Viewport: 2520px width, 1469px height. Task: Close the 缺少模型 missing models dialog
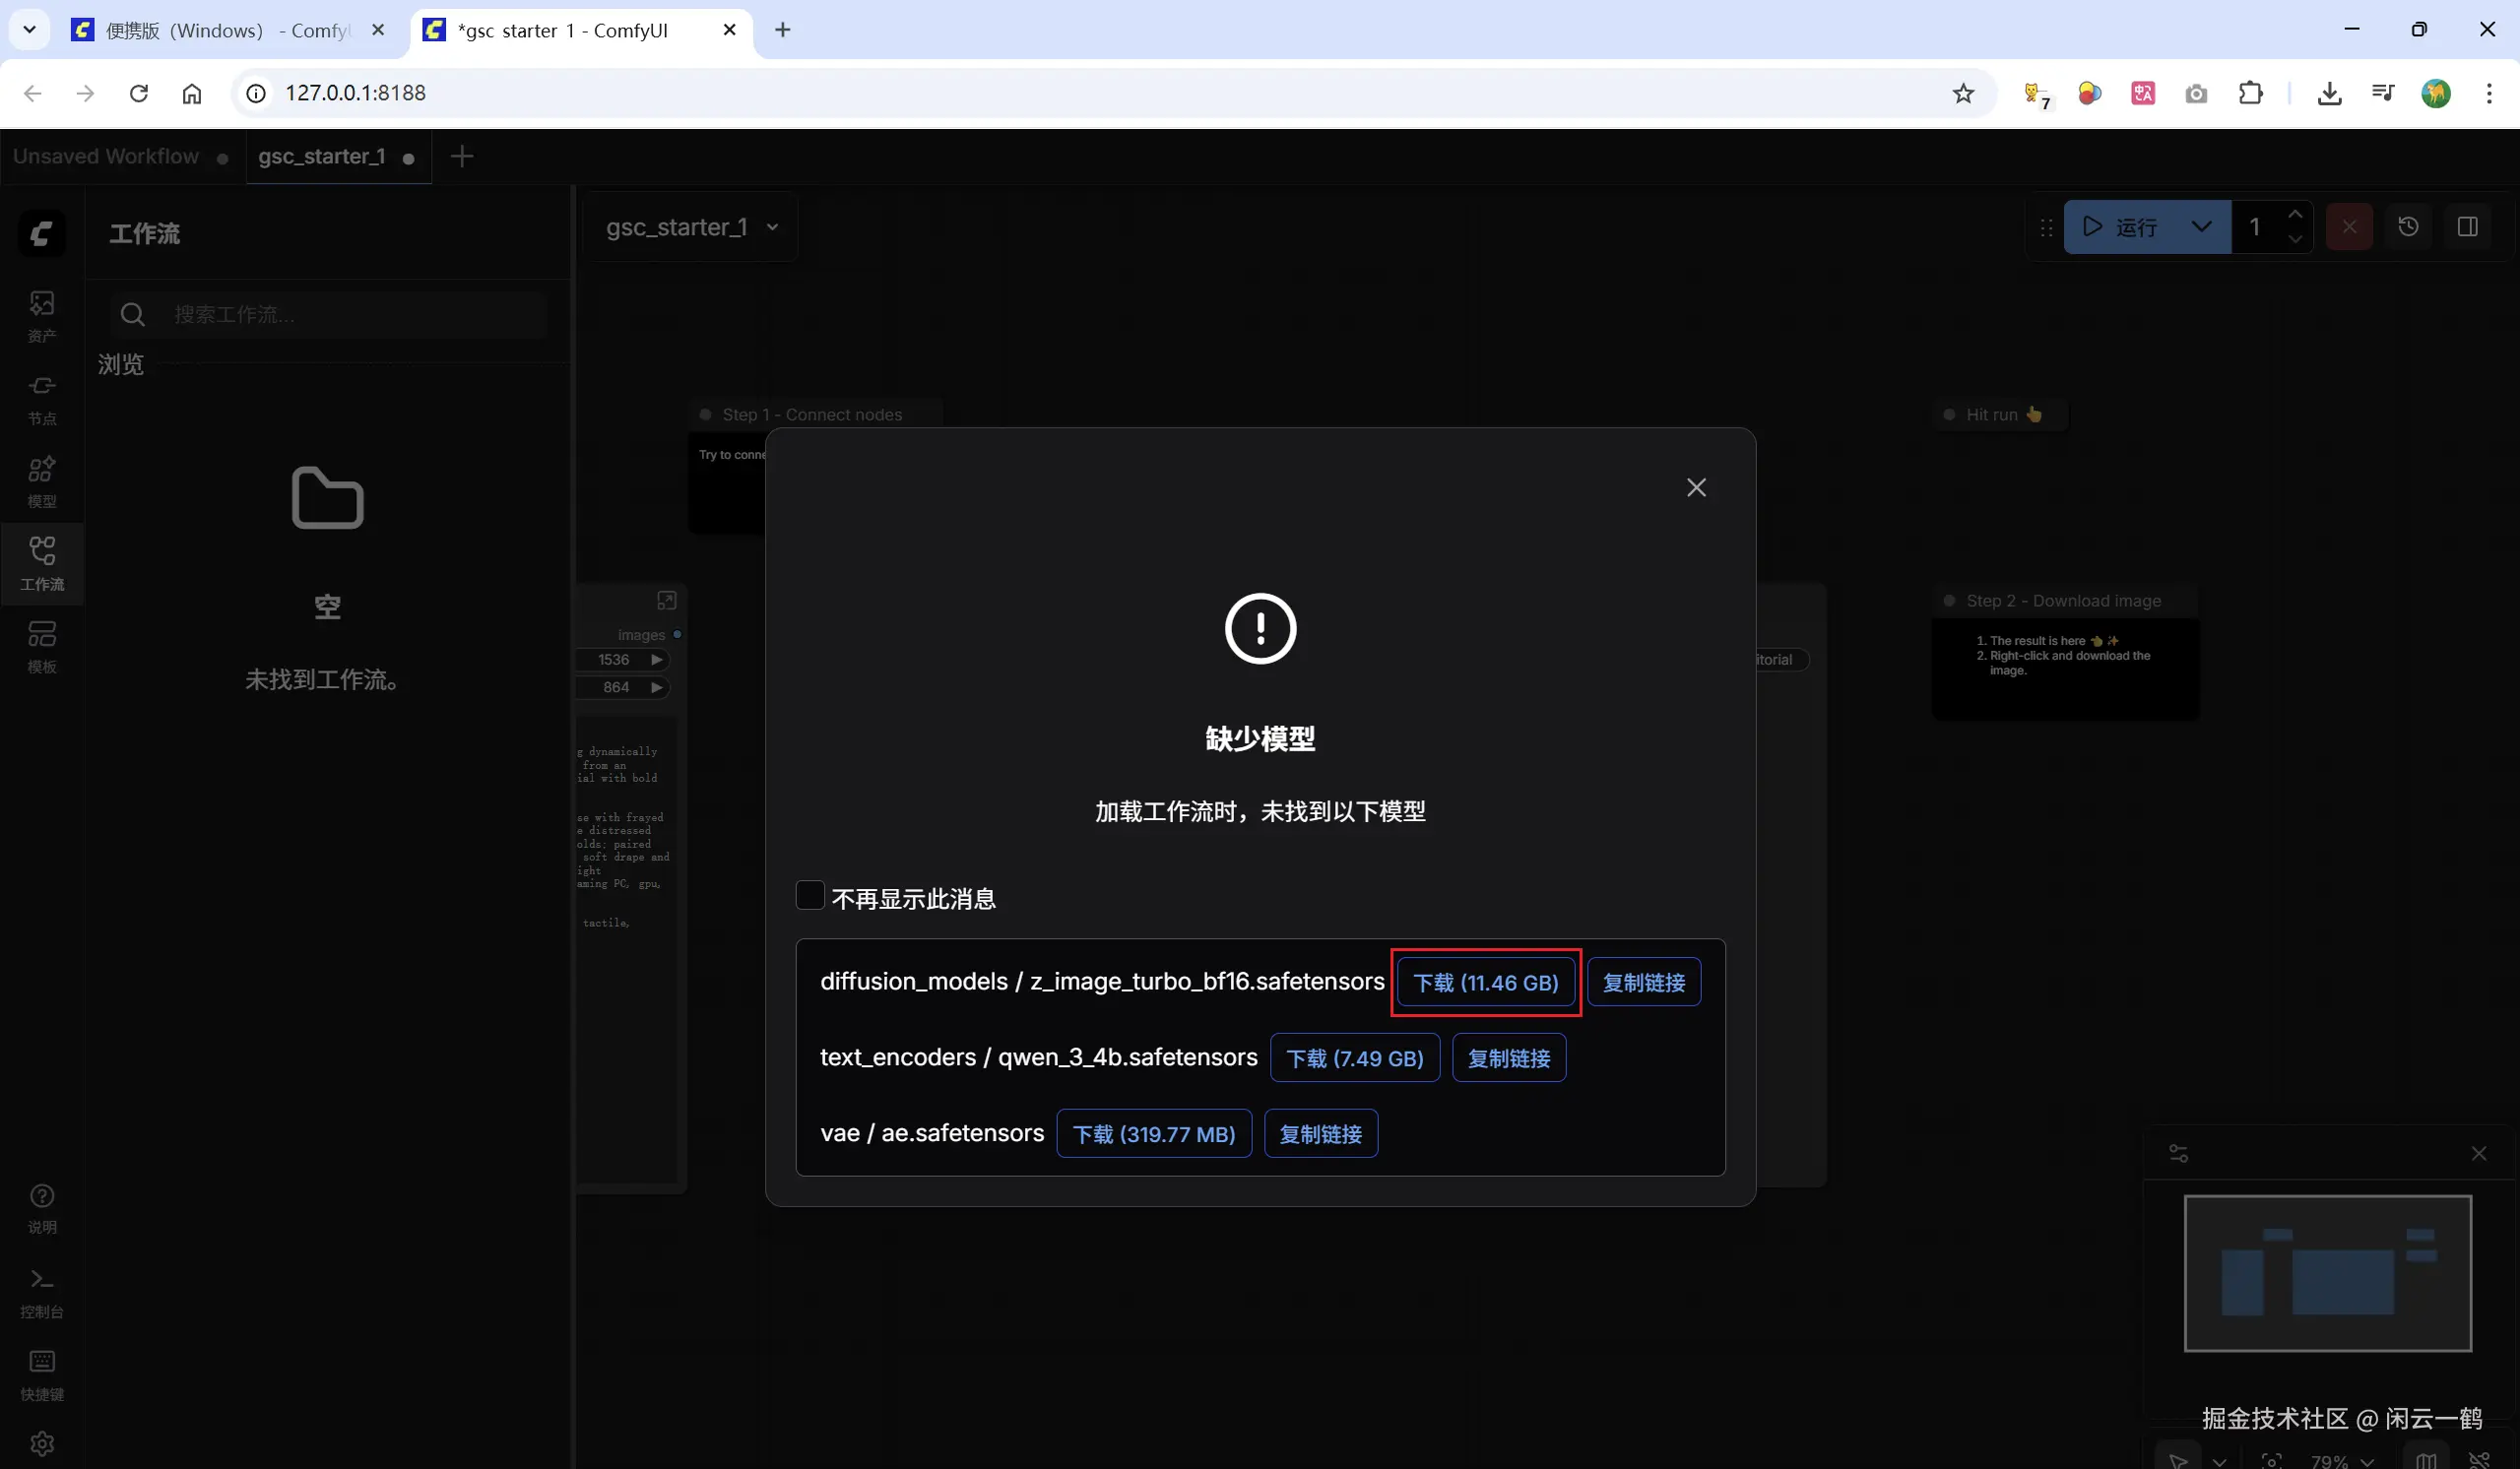pos(1696,487)
